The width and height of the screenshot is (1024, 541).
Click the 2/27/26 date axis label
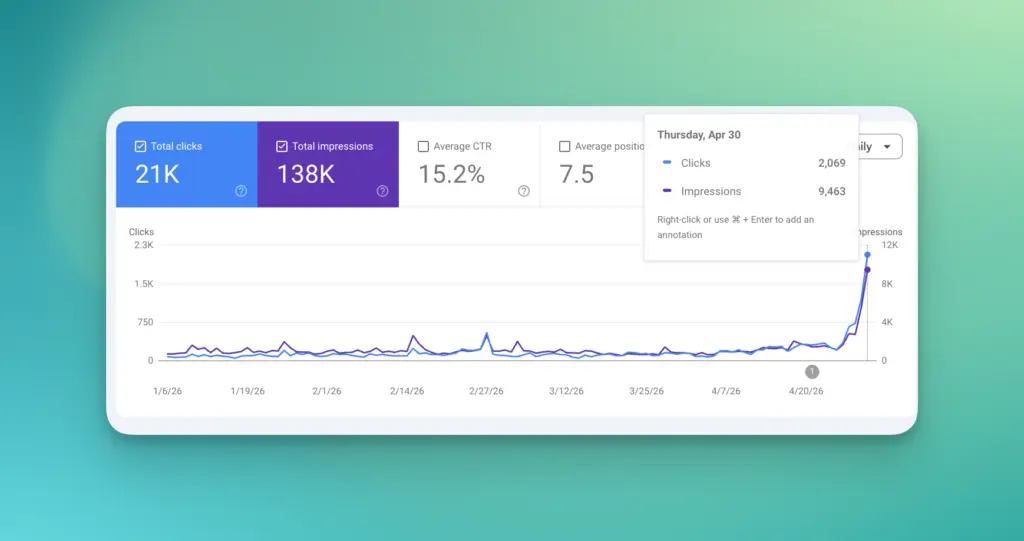[487, 391]
